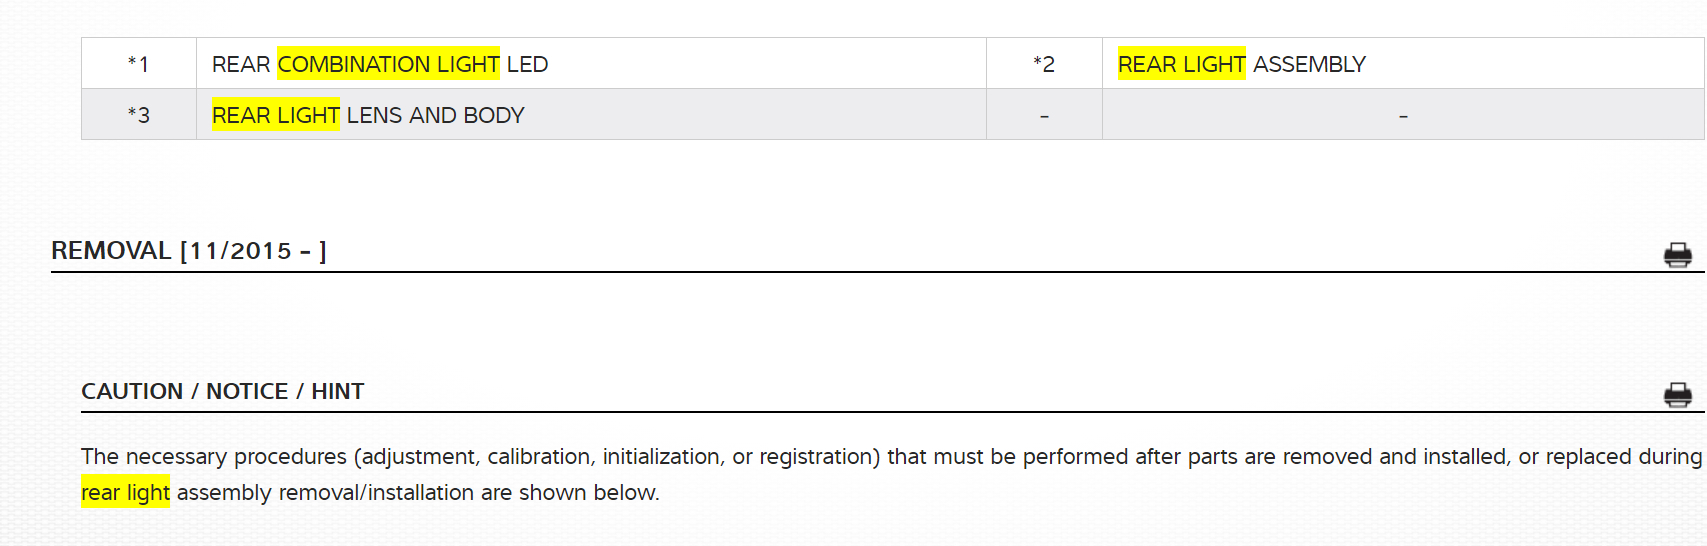Screen dimensions: 1707x546
Task: Click the dash in the wide right cell
Action: click(1403, 116)
